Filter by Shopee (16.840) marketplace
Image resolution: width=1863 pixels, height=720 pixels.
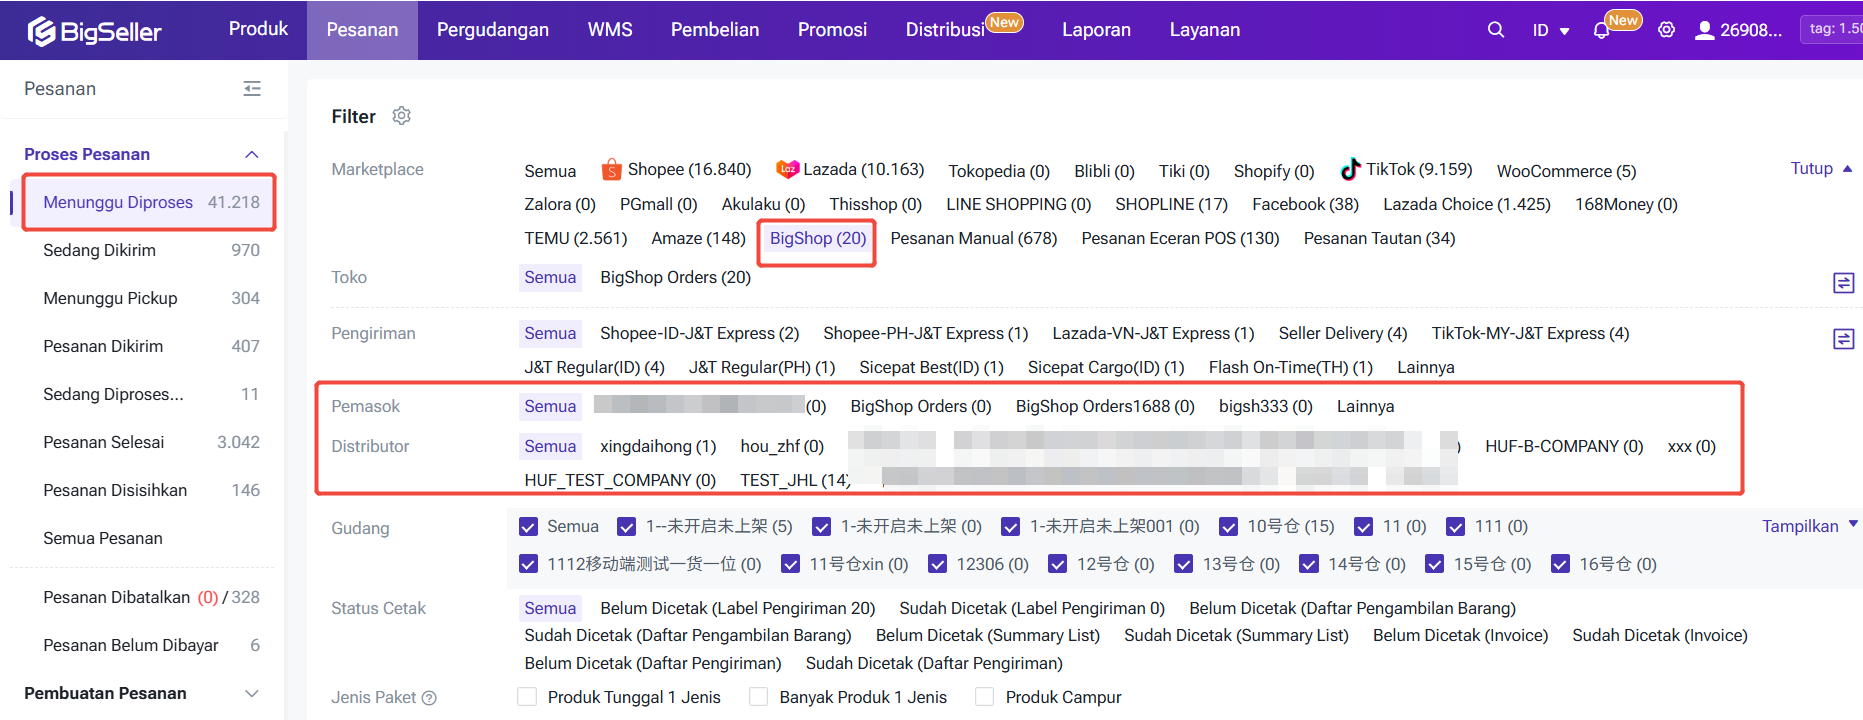point(676,170)
